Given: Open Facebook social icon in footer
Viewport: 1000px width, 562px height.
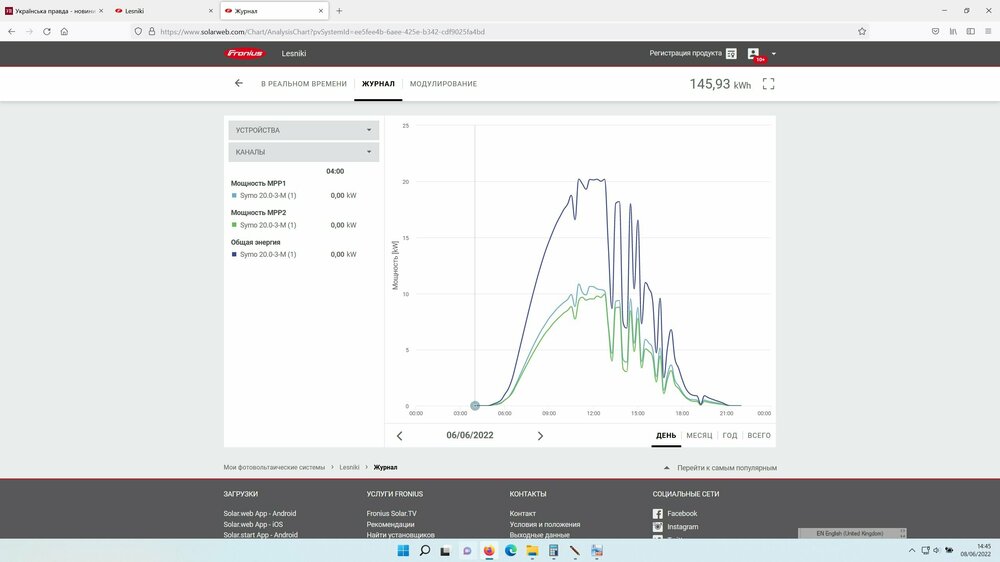Looking at the screenshot, I should (x=658, y=513).
